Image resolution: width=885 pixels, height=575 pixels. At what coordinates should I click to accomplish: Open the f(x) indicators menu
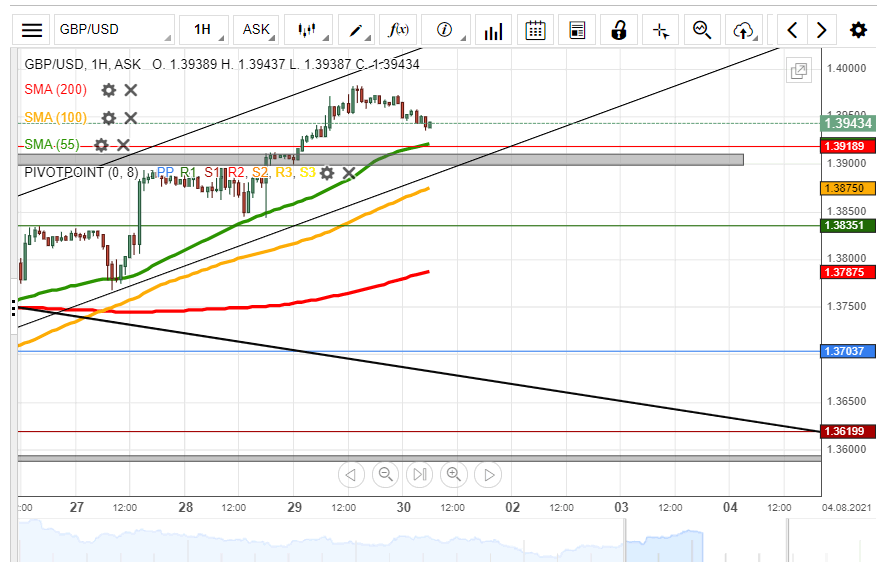click(399, 30)
